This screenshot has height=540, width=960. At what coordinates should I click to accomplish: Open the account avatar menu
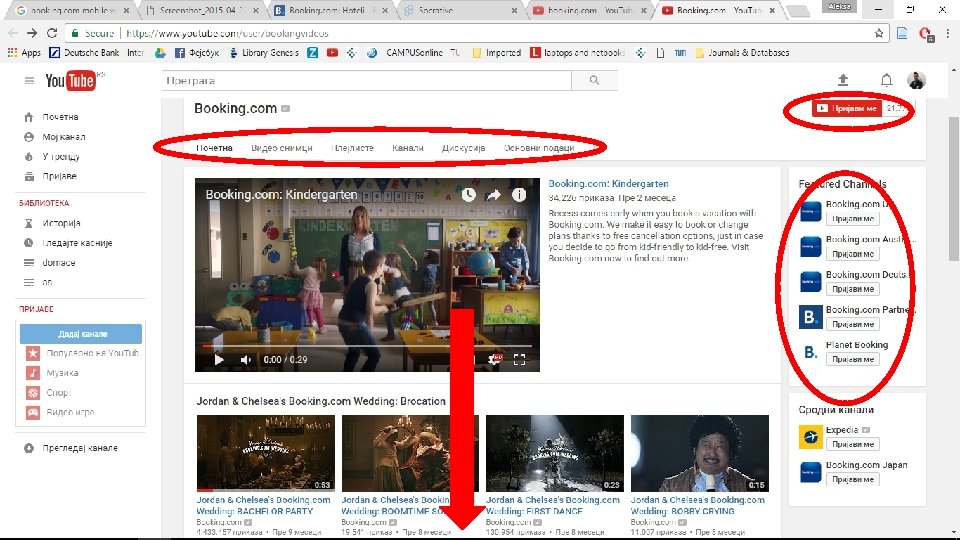click(916, 80)
